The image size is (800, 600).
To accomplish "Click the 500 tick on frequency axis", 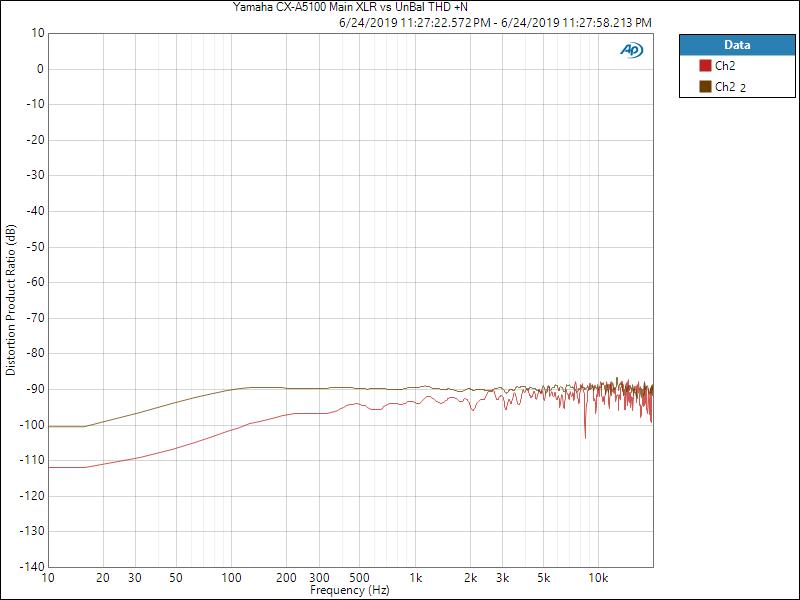I will pos(359,578).
